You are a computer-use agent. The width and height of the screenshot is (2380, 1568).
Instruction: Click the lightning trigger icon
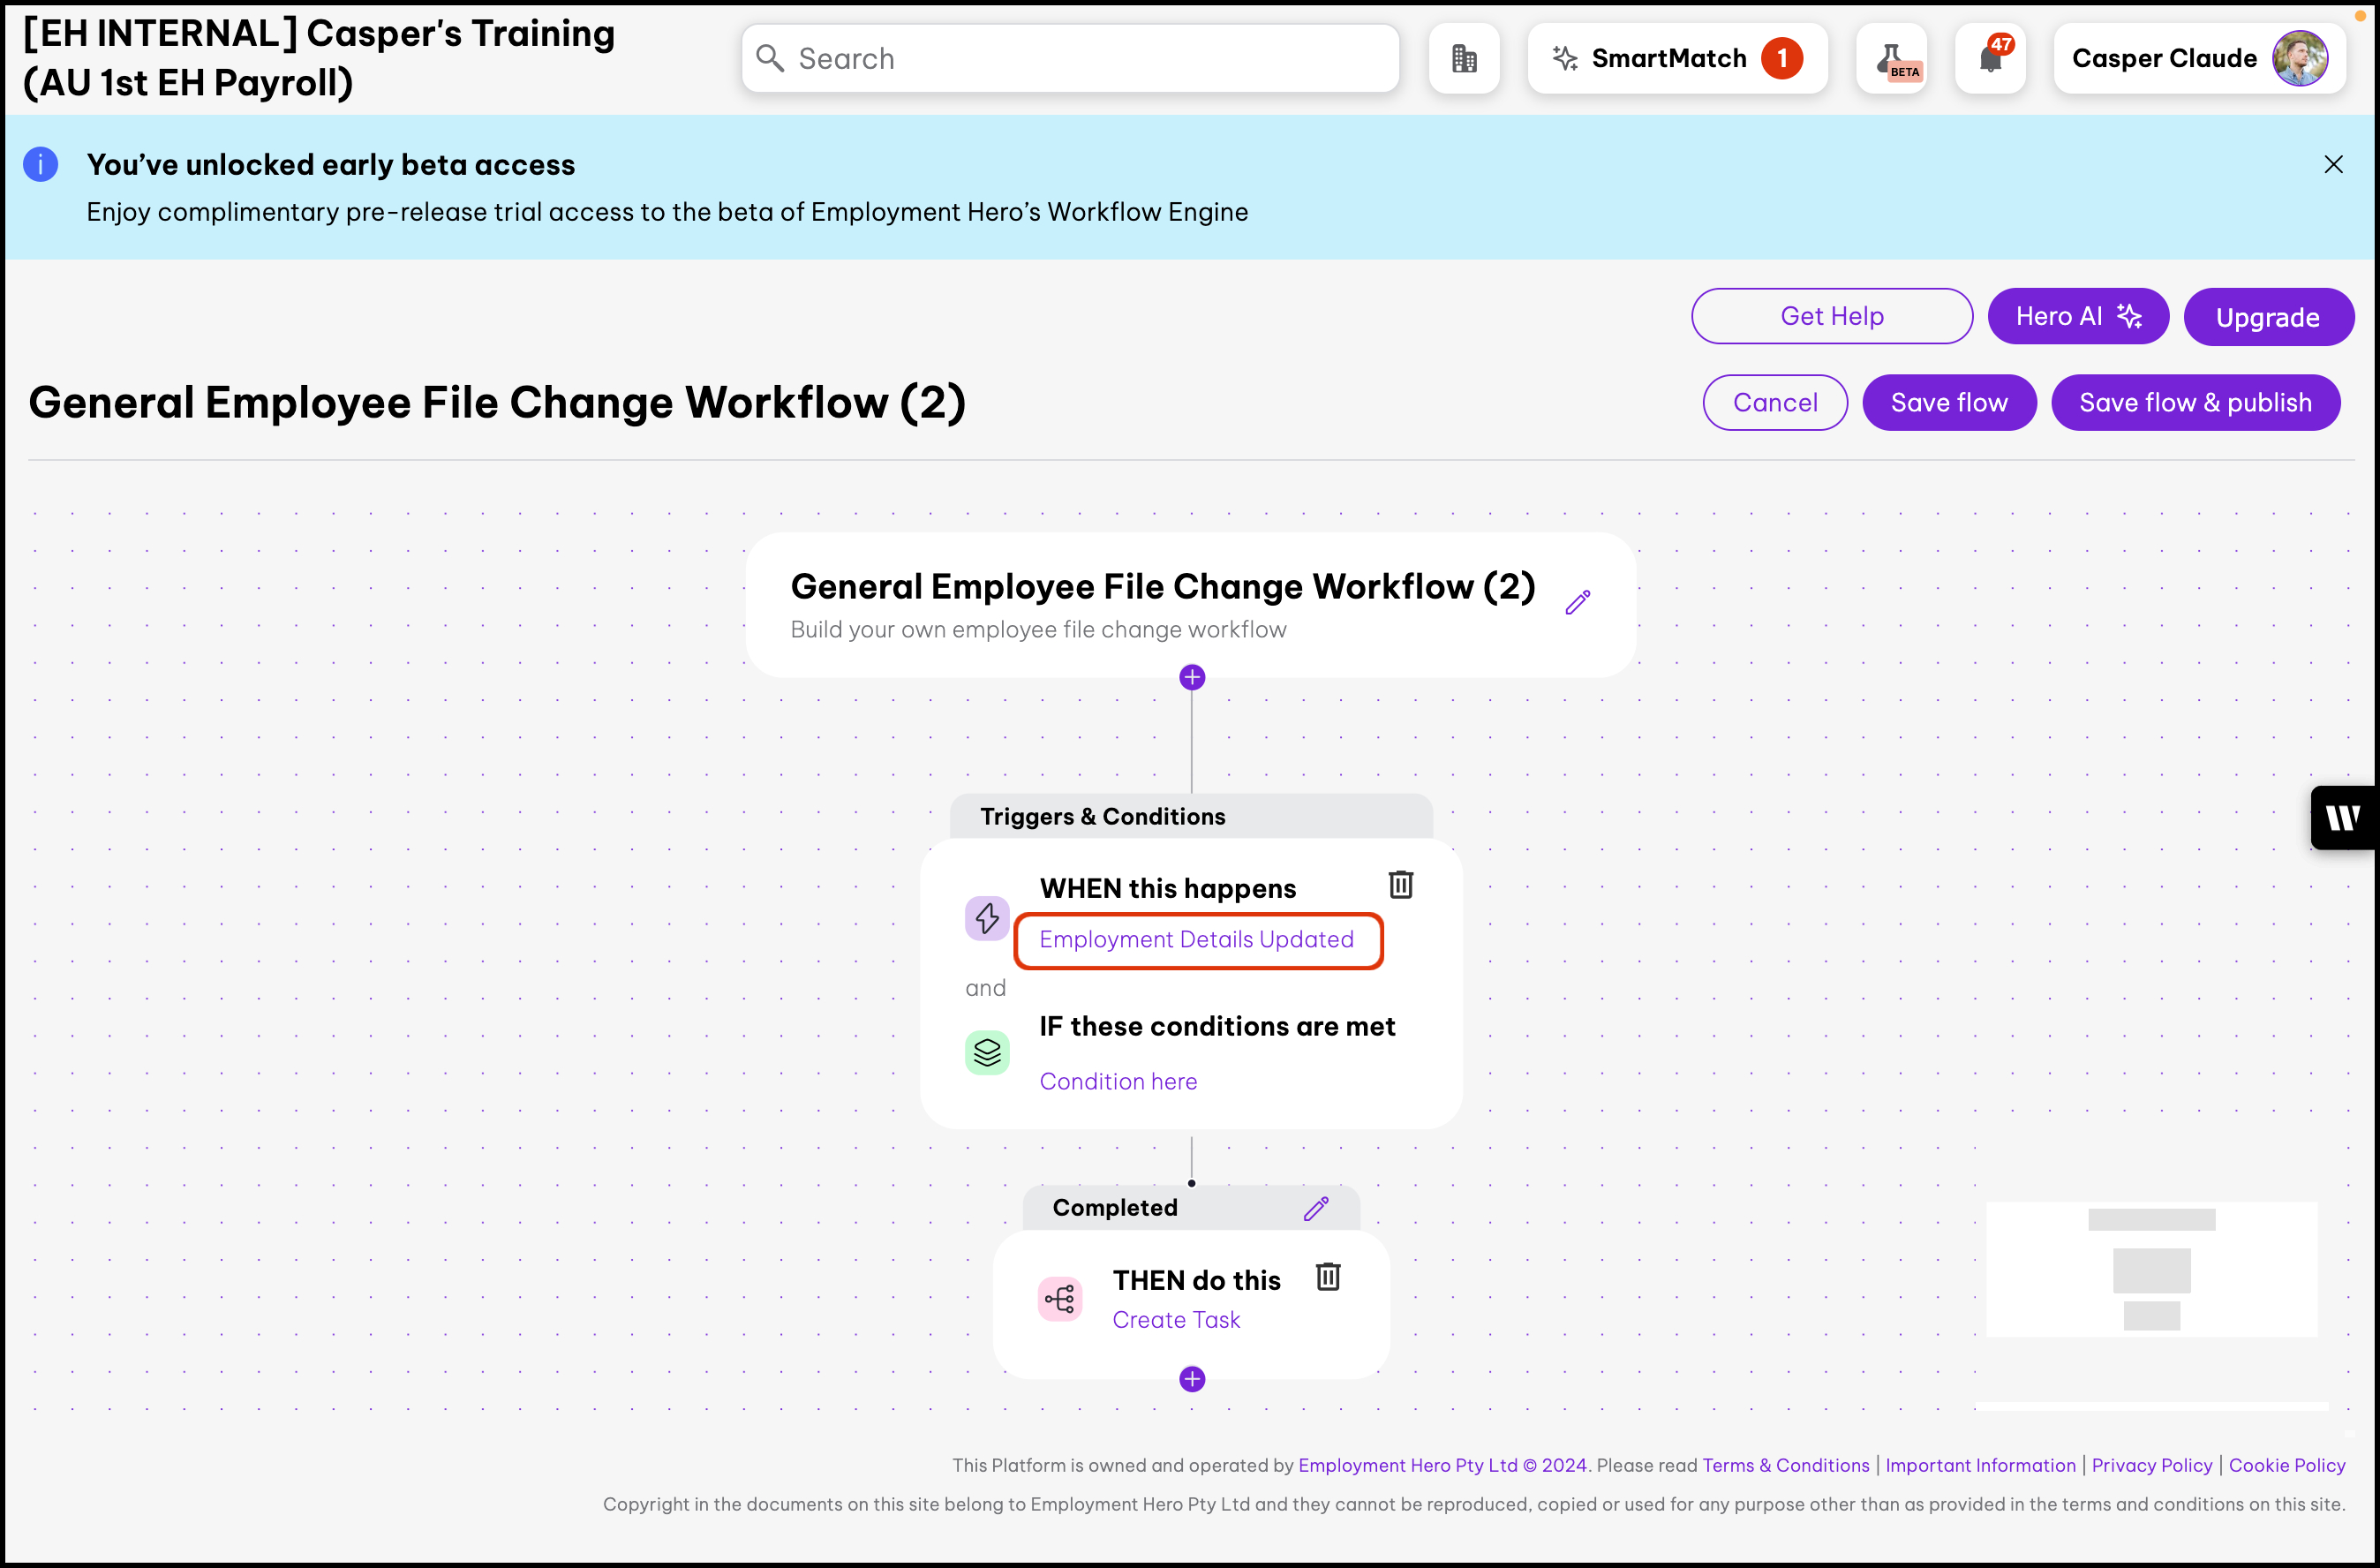coord(986,918)
